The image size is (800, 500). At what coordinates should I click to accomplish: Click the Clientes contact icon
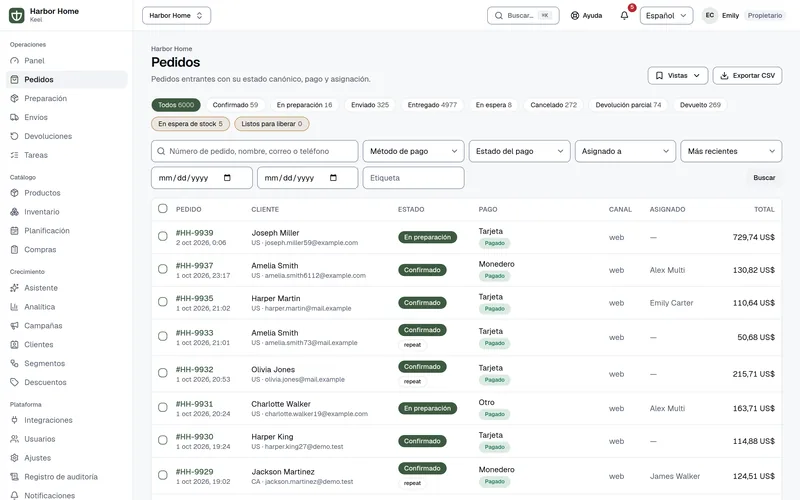pos(14,344)
